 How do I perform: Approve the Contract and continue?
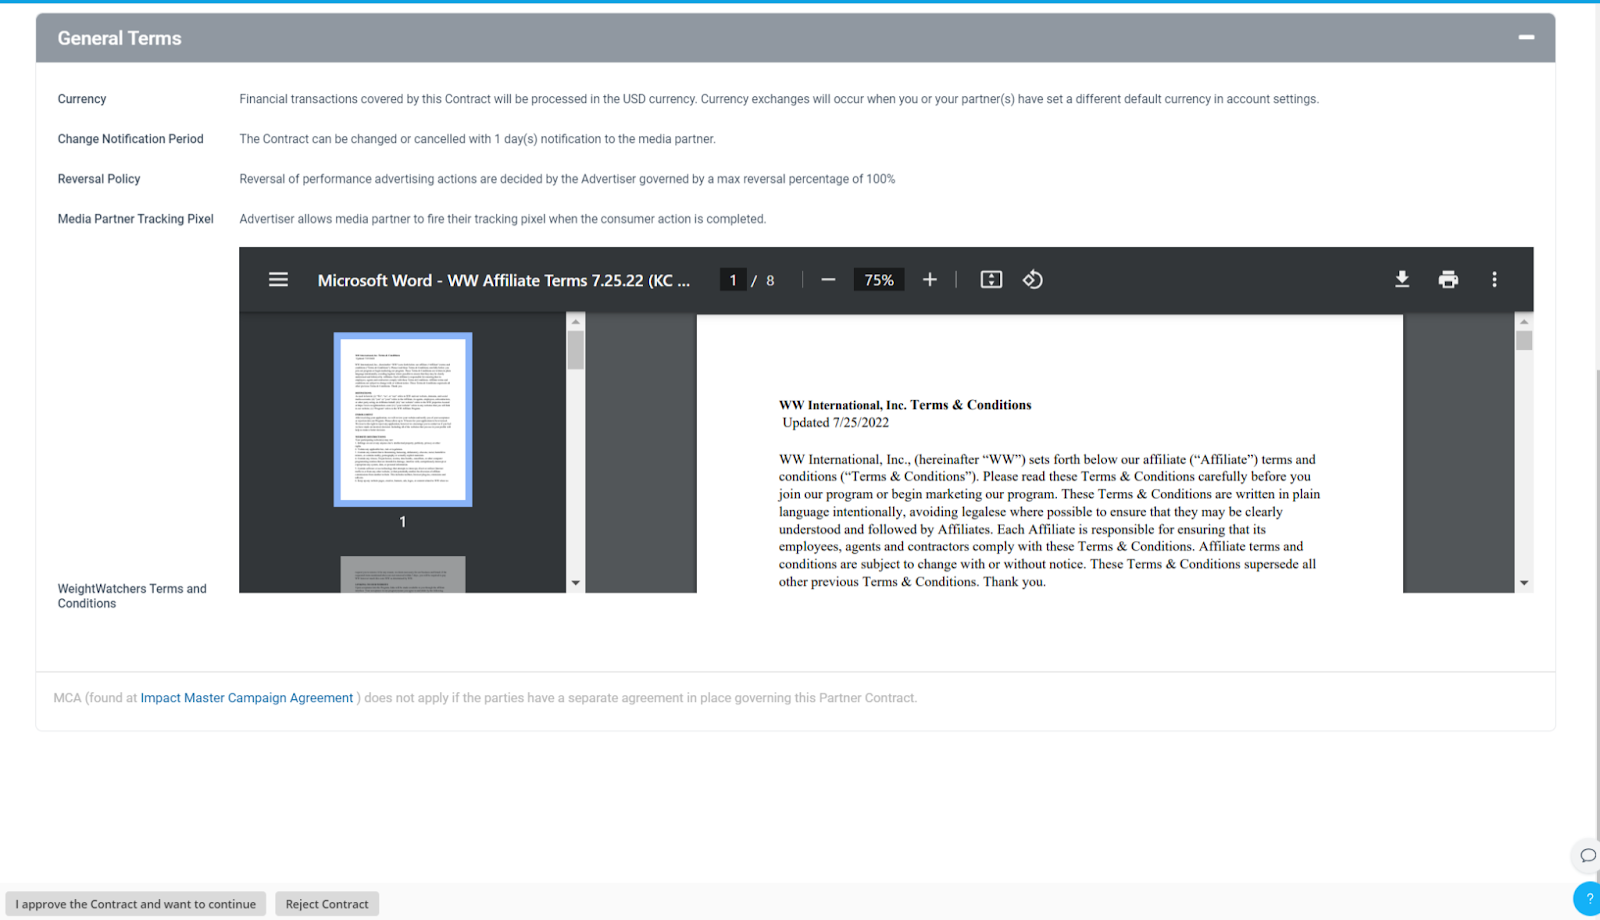(136, 904)
